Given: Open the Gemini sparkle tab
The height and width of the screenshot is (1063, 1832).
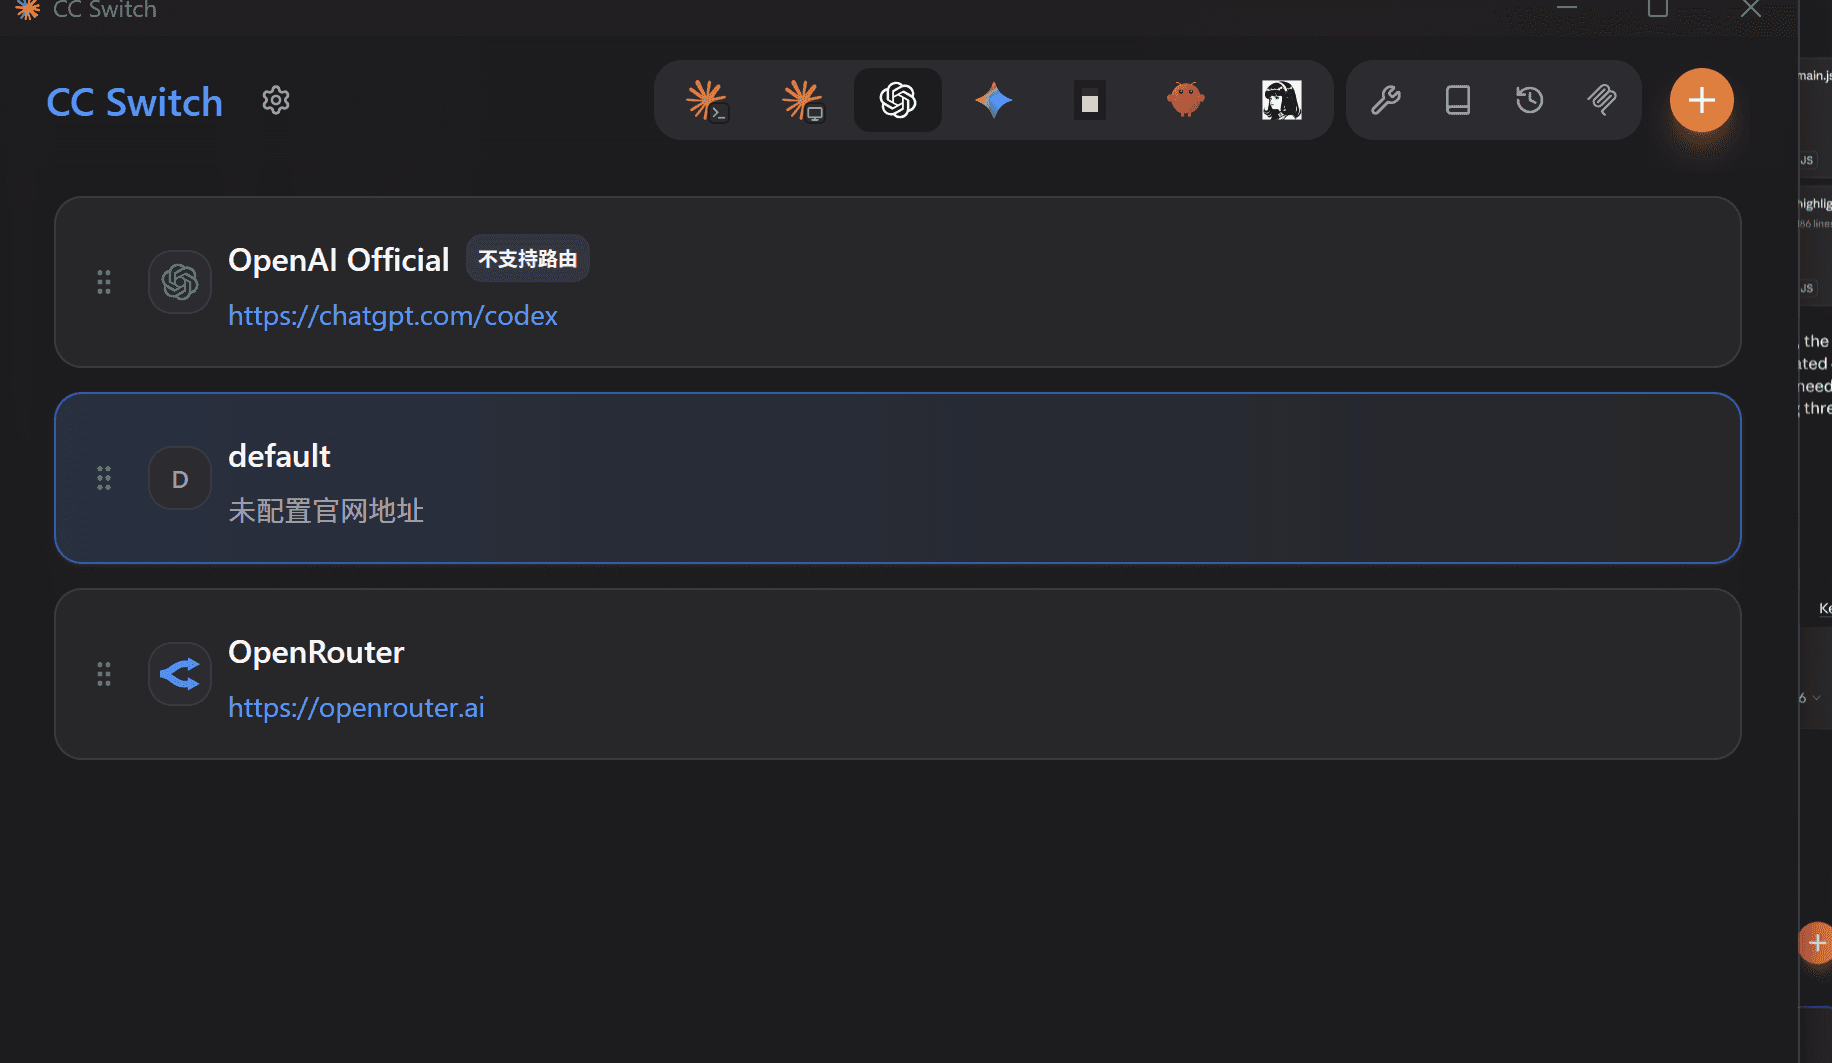Looking at the screenshot, I should point(994,100).
